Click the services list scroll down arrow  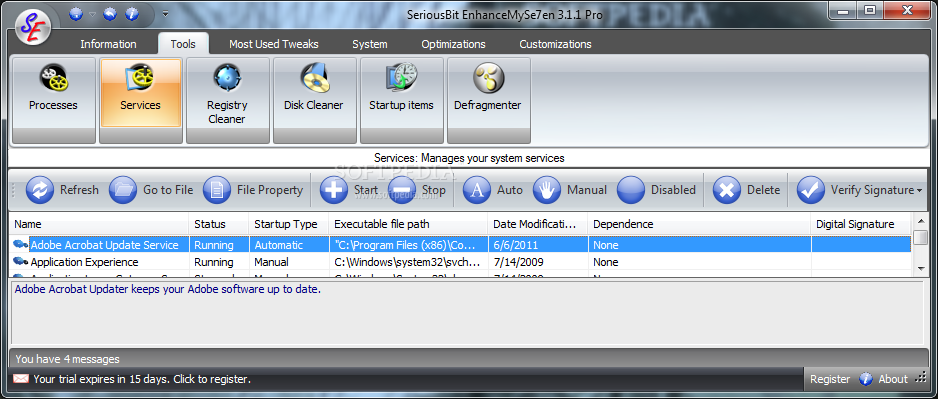click(921, 269)
